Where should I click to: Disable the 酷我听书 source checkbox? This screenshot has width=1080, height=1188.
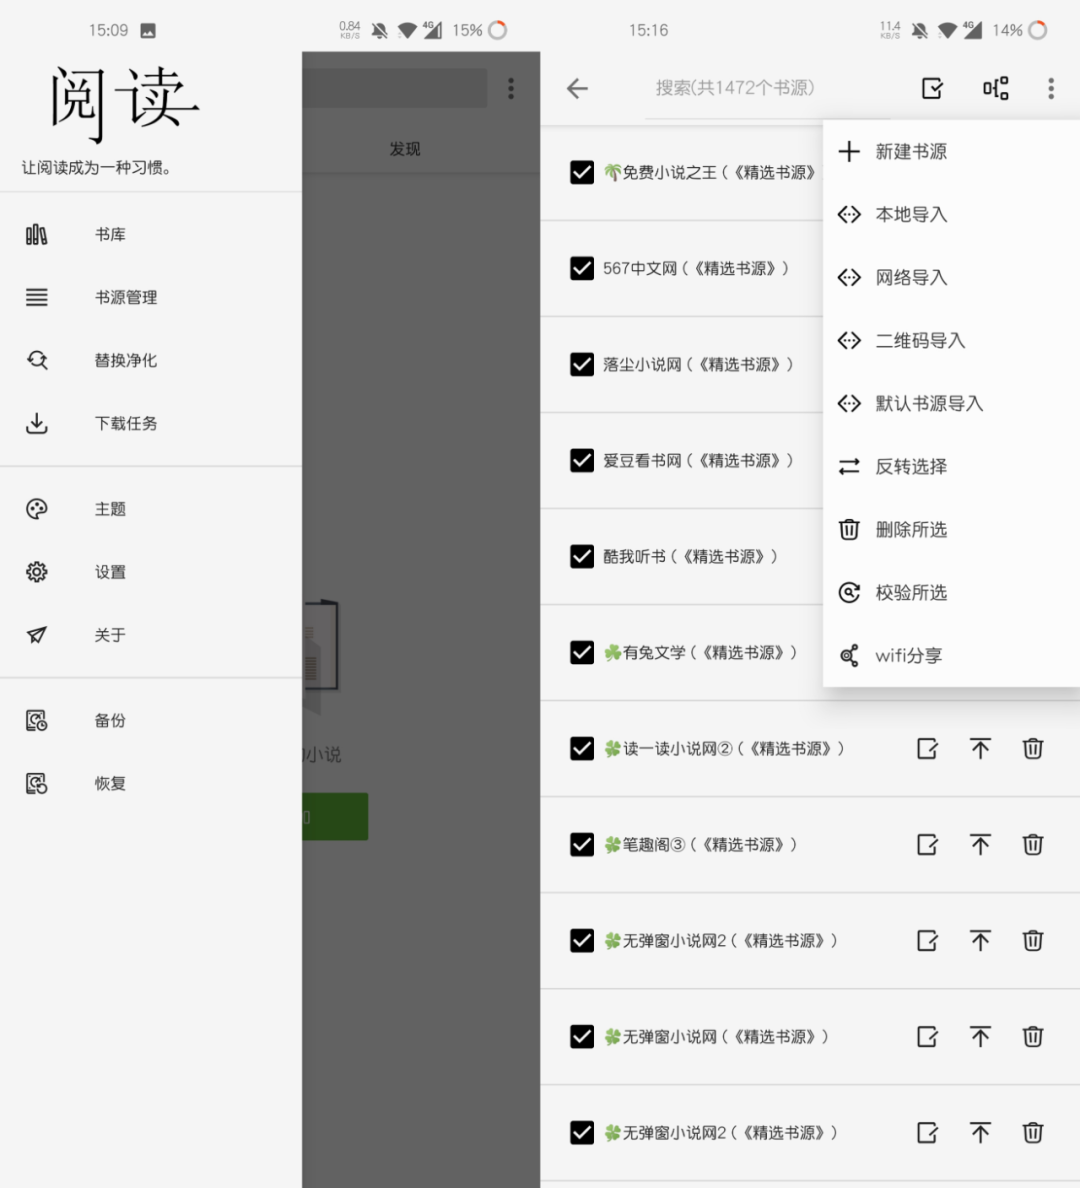tap(582, 556)
